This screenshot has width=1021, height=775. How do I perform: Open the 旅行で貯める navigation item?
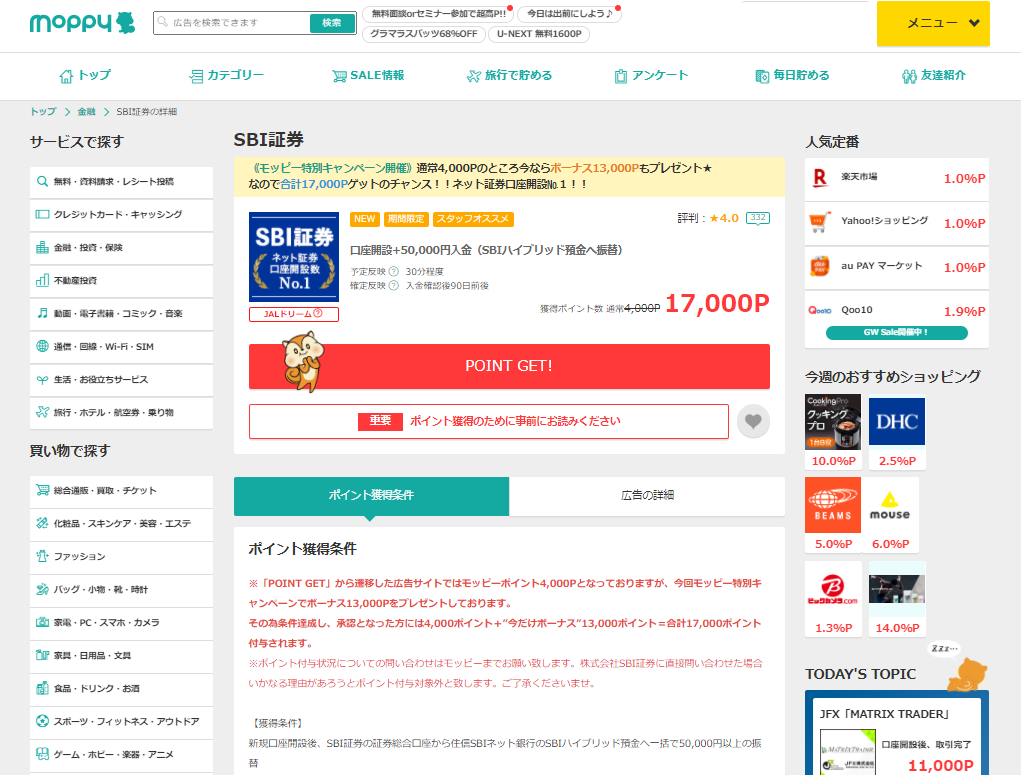(509, 76)
